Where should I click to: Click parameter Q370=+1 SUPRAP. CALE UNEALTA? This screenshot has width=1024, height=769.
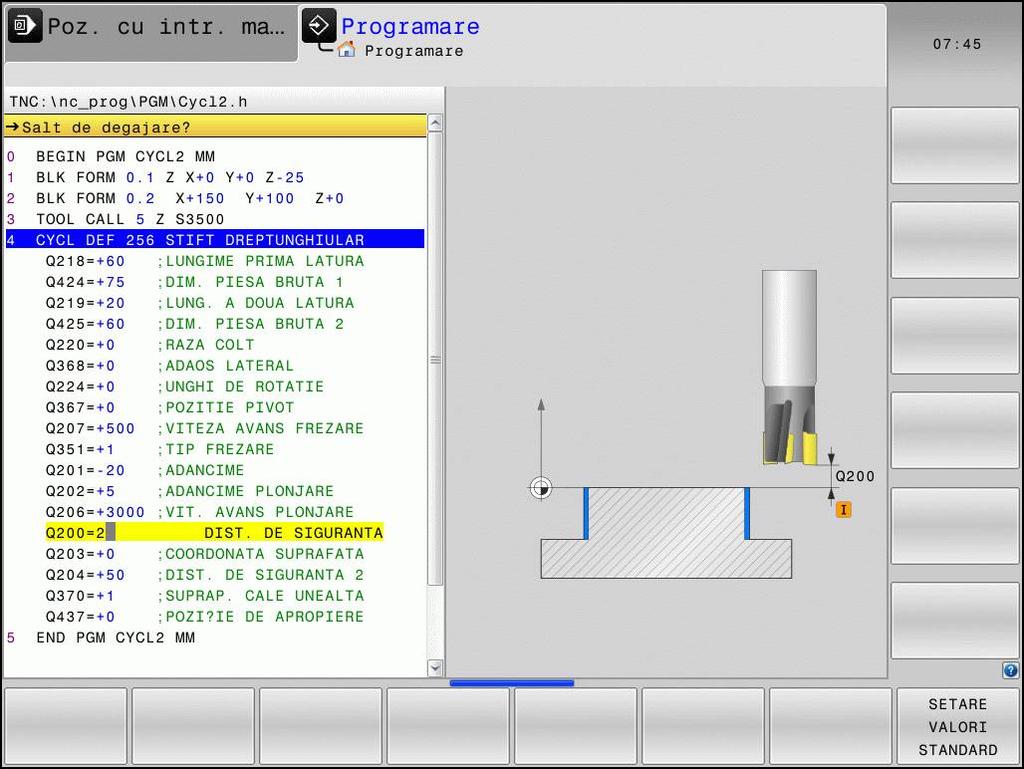pos(204,596)
